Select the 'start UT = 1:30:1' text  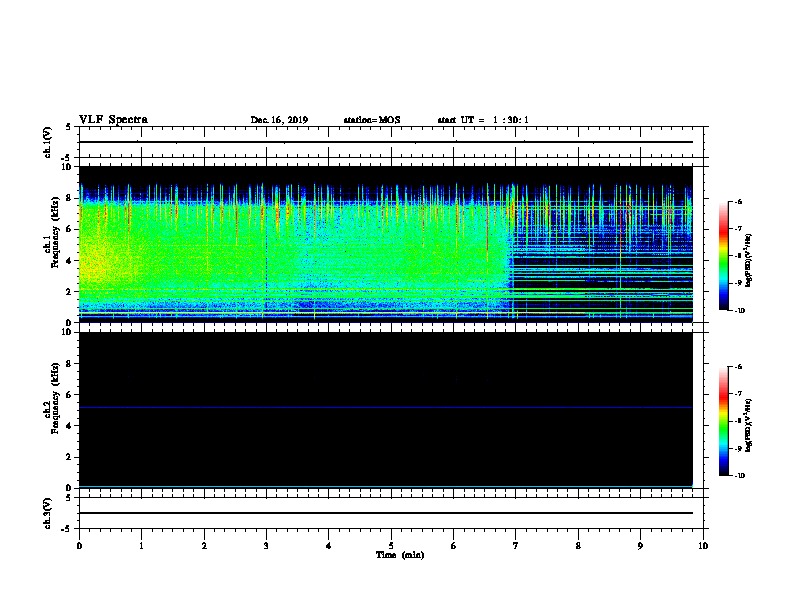coord(483,120)
